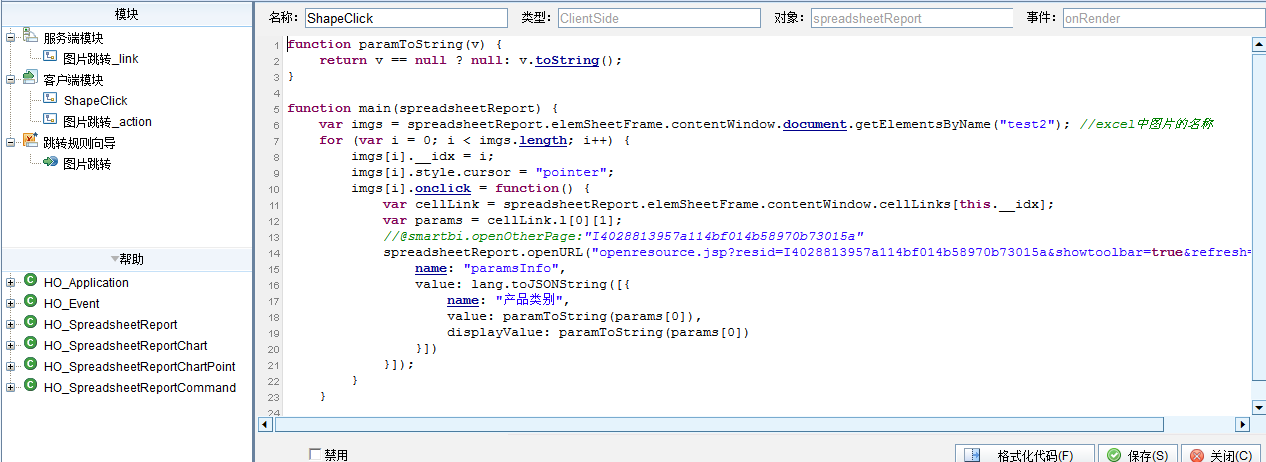The height and width of the screenshot is (462, 1266).
Task: Click the horizontal scrollbar left arrow
Action: pyautogui.click(x=265, y=424)
